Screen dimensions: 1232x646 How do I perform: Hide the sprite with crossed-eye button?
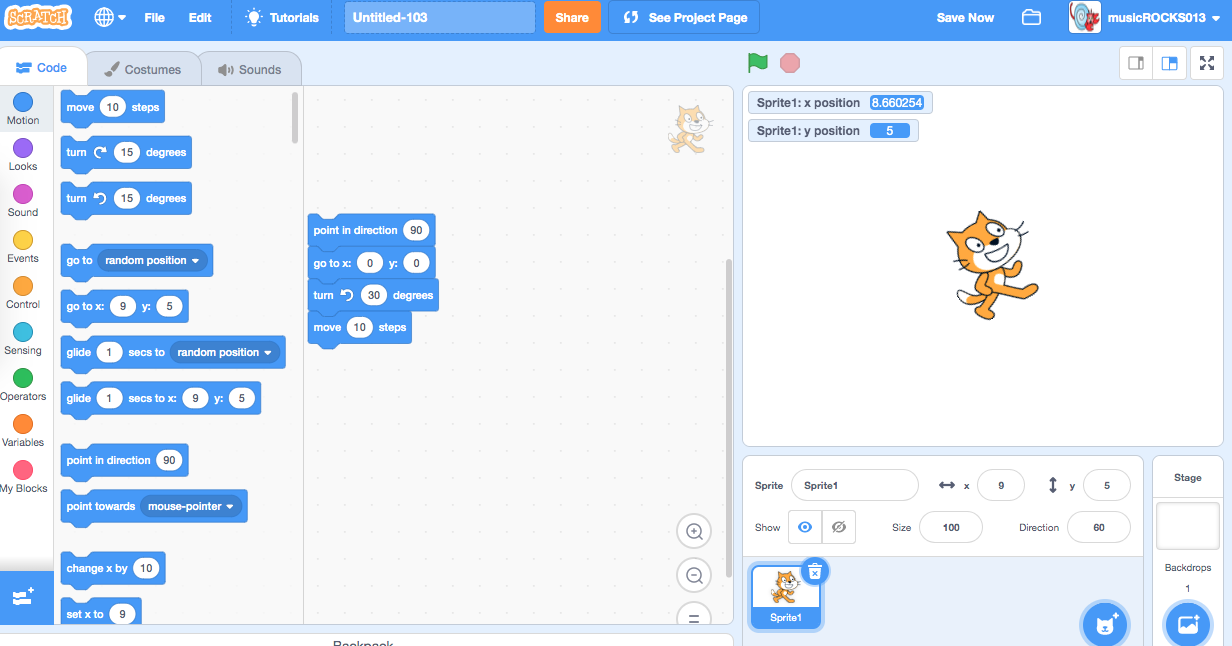(839, 527)
